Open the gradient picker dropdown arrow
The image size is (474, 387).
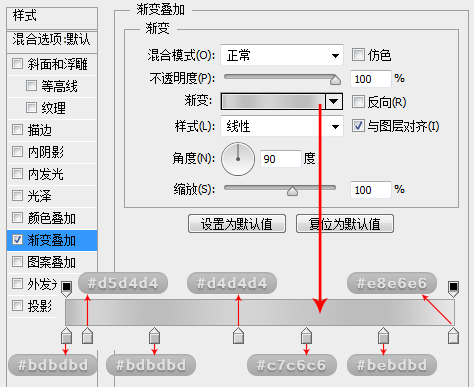334,101
